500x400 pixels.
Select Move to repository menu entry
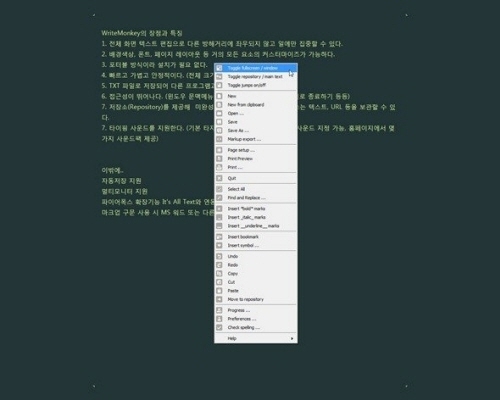256,299
